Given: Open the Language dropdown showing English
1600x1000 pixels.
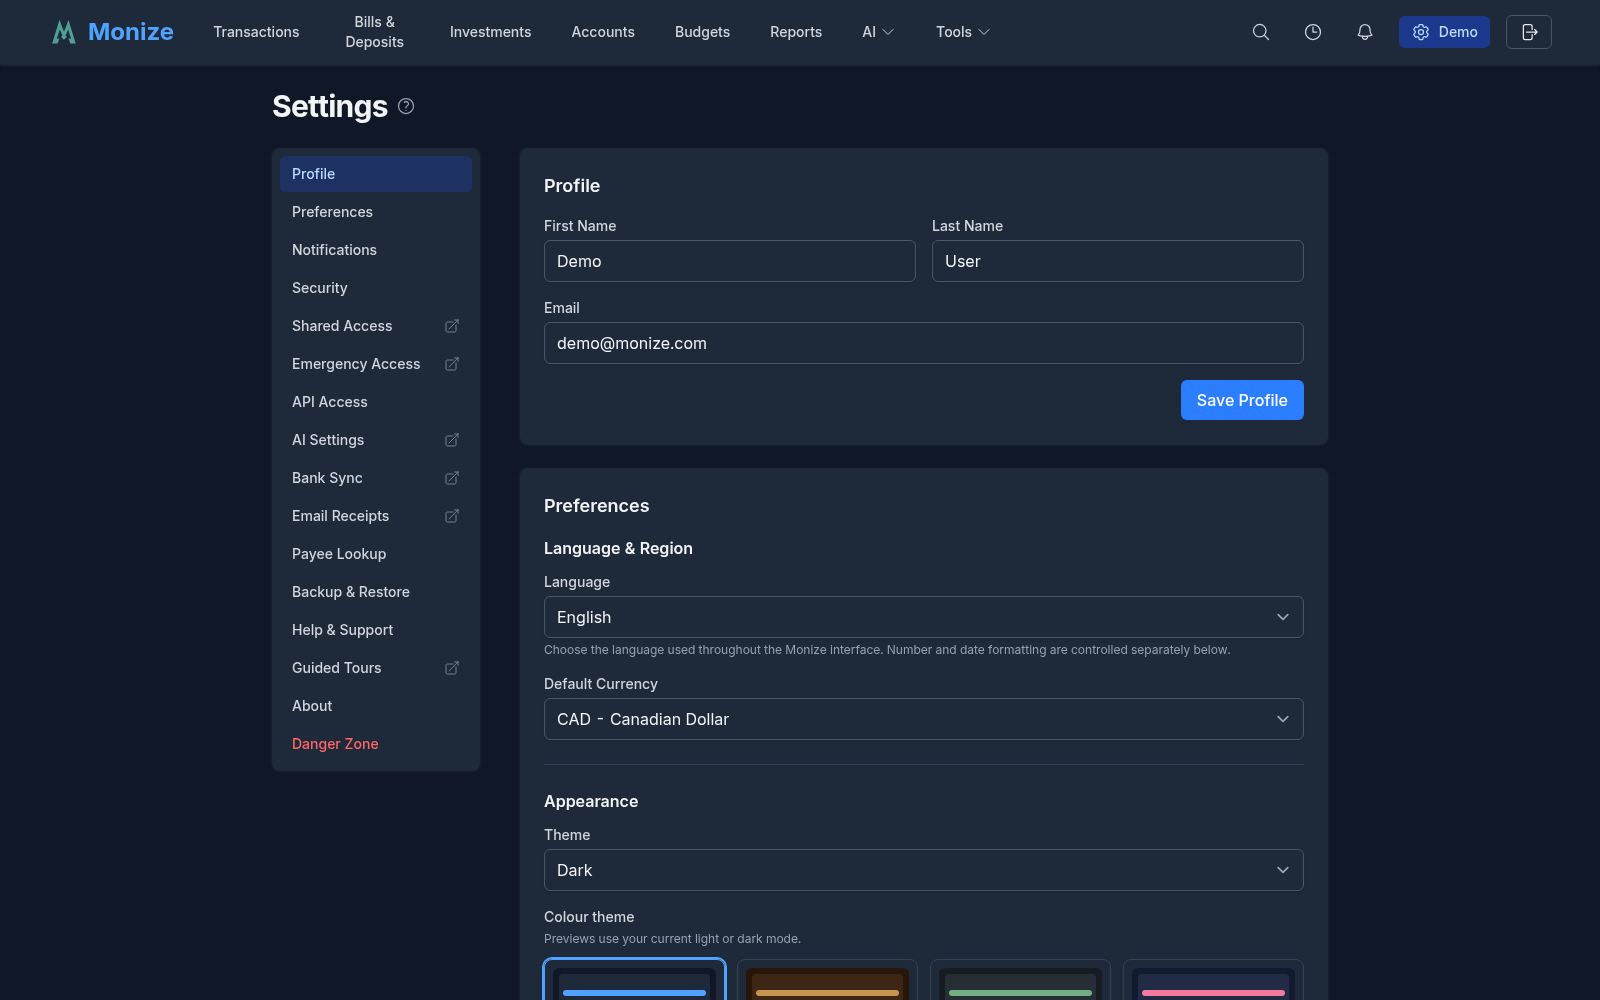Looking at the screenshot, I should coord(924,617).
